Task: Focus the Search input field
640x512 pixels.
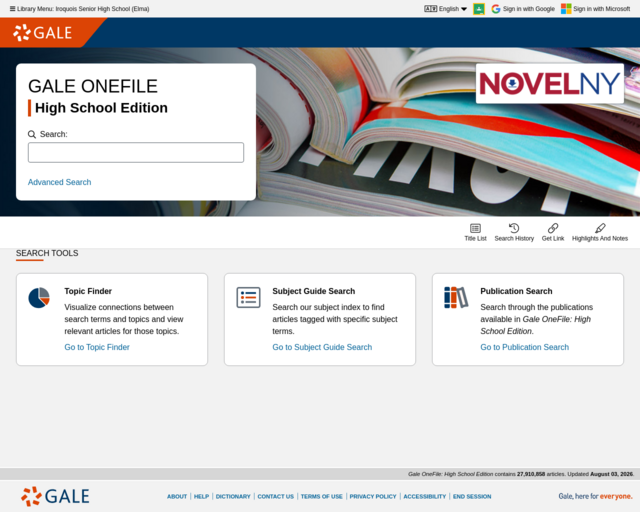Action: 136,152
